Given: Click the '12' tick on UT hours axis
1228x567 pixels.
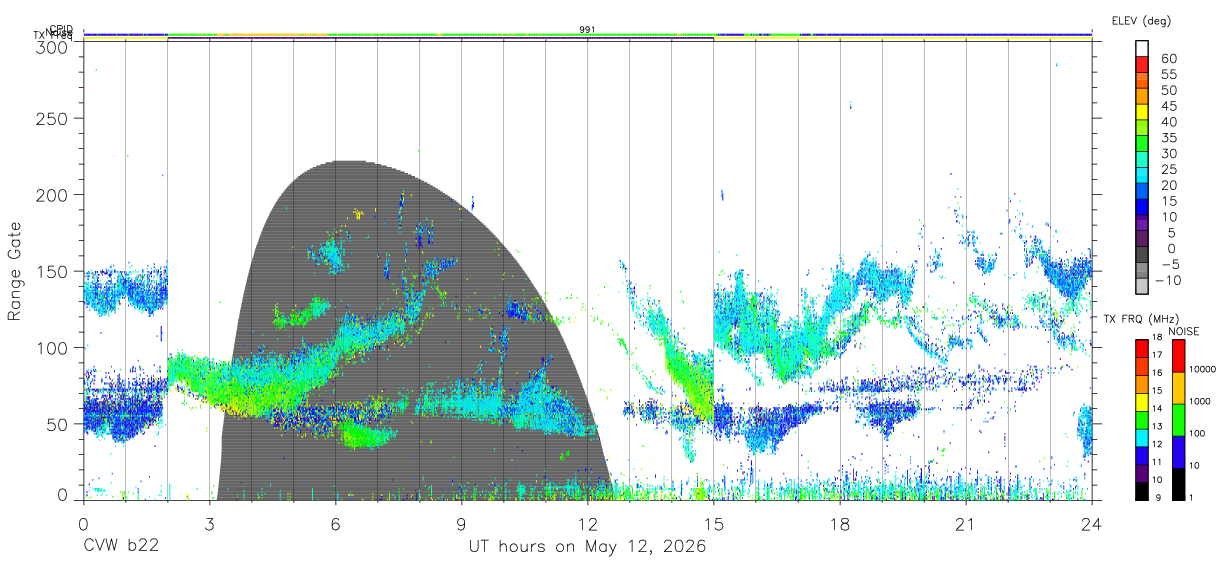Looking at the screenshot, I should coord(588,523).
